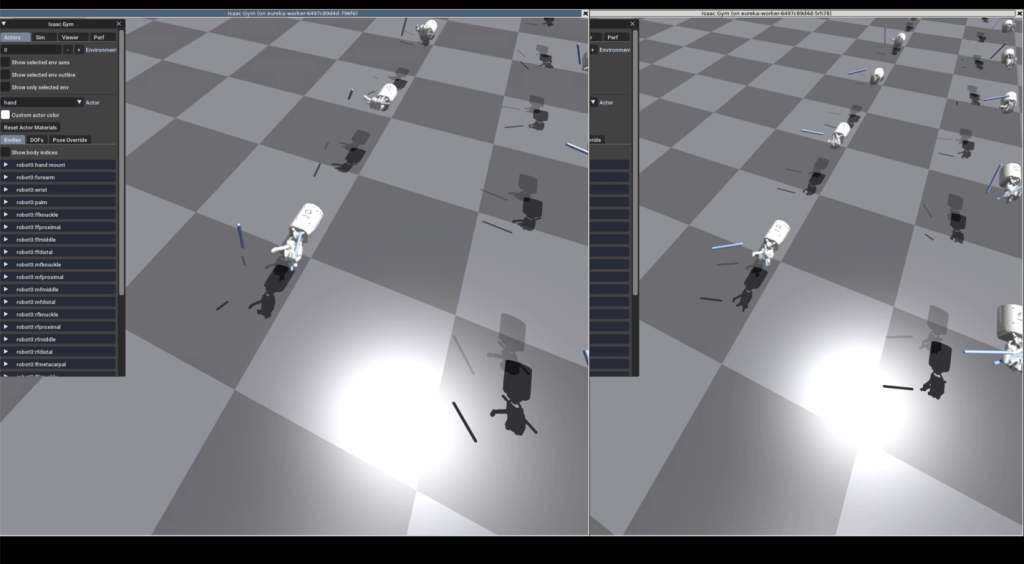Viewport: 1024px width, 564px height.
Task: Enable Show selected env outline
Action: tap(5, 74)
